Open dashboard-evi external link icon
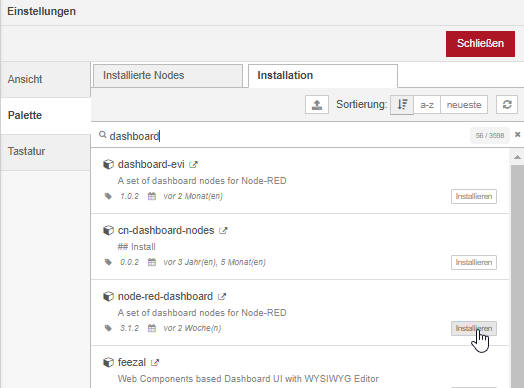 point(193,164)
